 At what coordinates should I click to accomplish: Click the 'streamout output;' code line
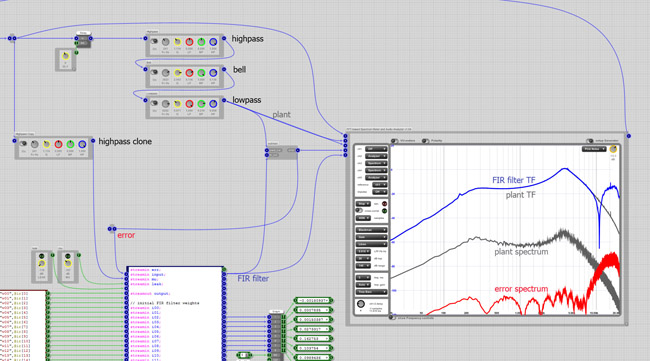[x=150, y=293]
